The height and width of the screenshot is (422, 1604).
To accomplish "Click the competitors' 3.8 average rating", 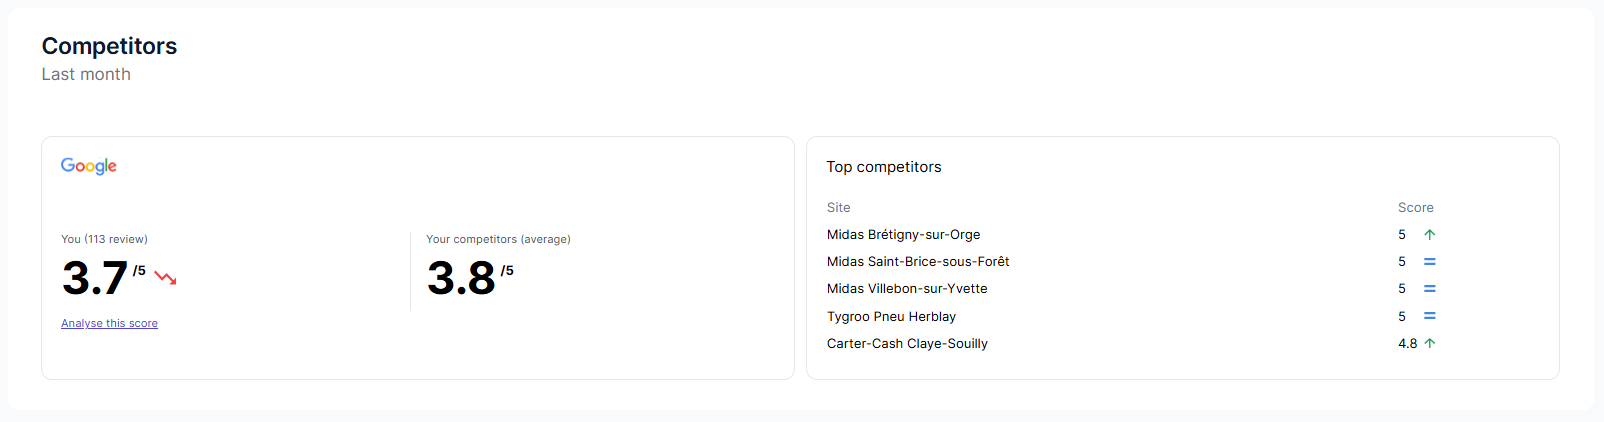I will (x=461, y=278).
